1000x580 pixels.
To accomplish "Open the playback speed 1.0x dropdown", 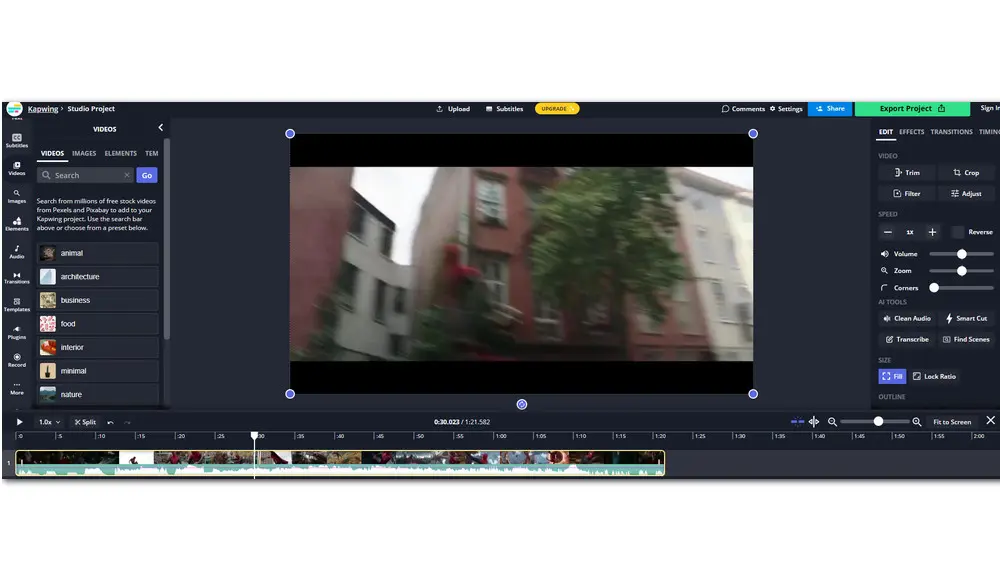I will tap(49, 422).
